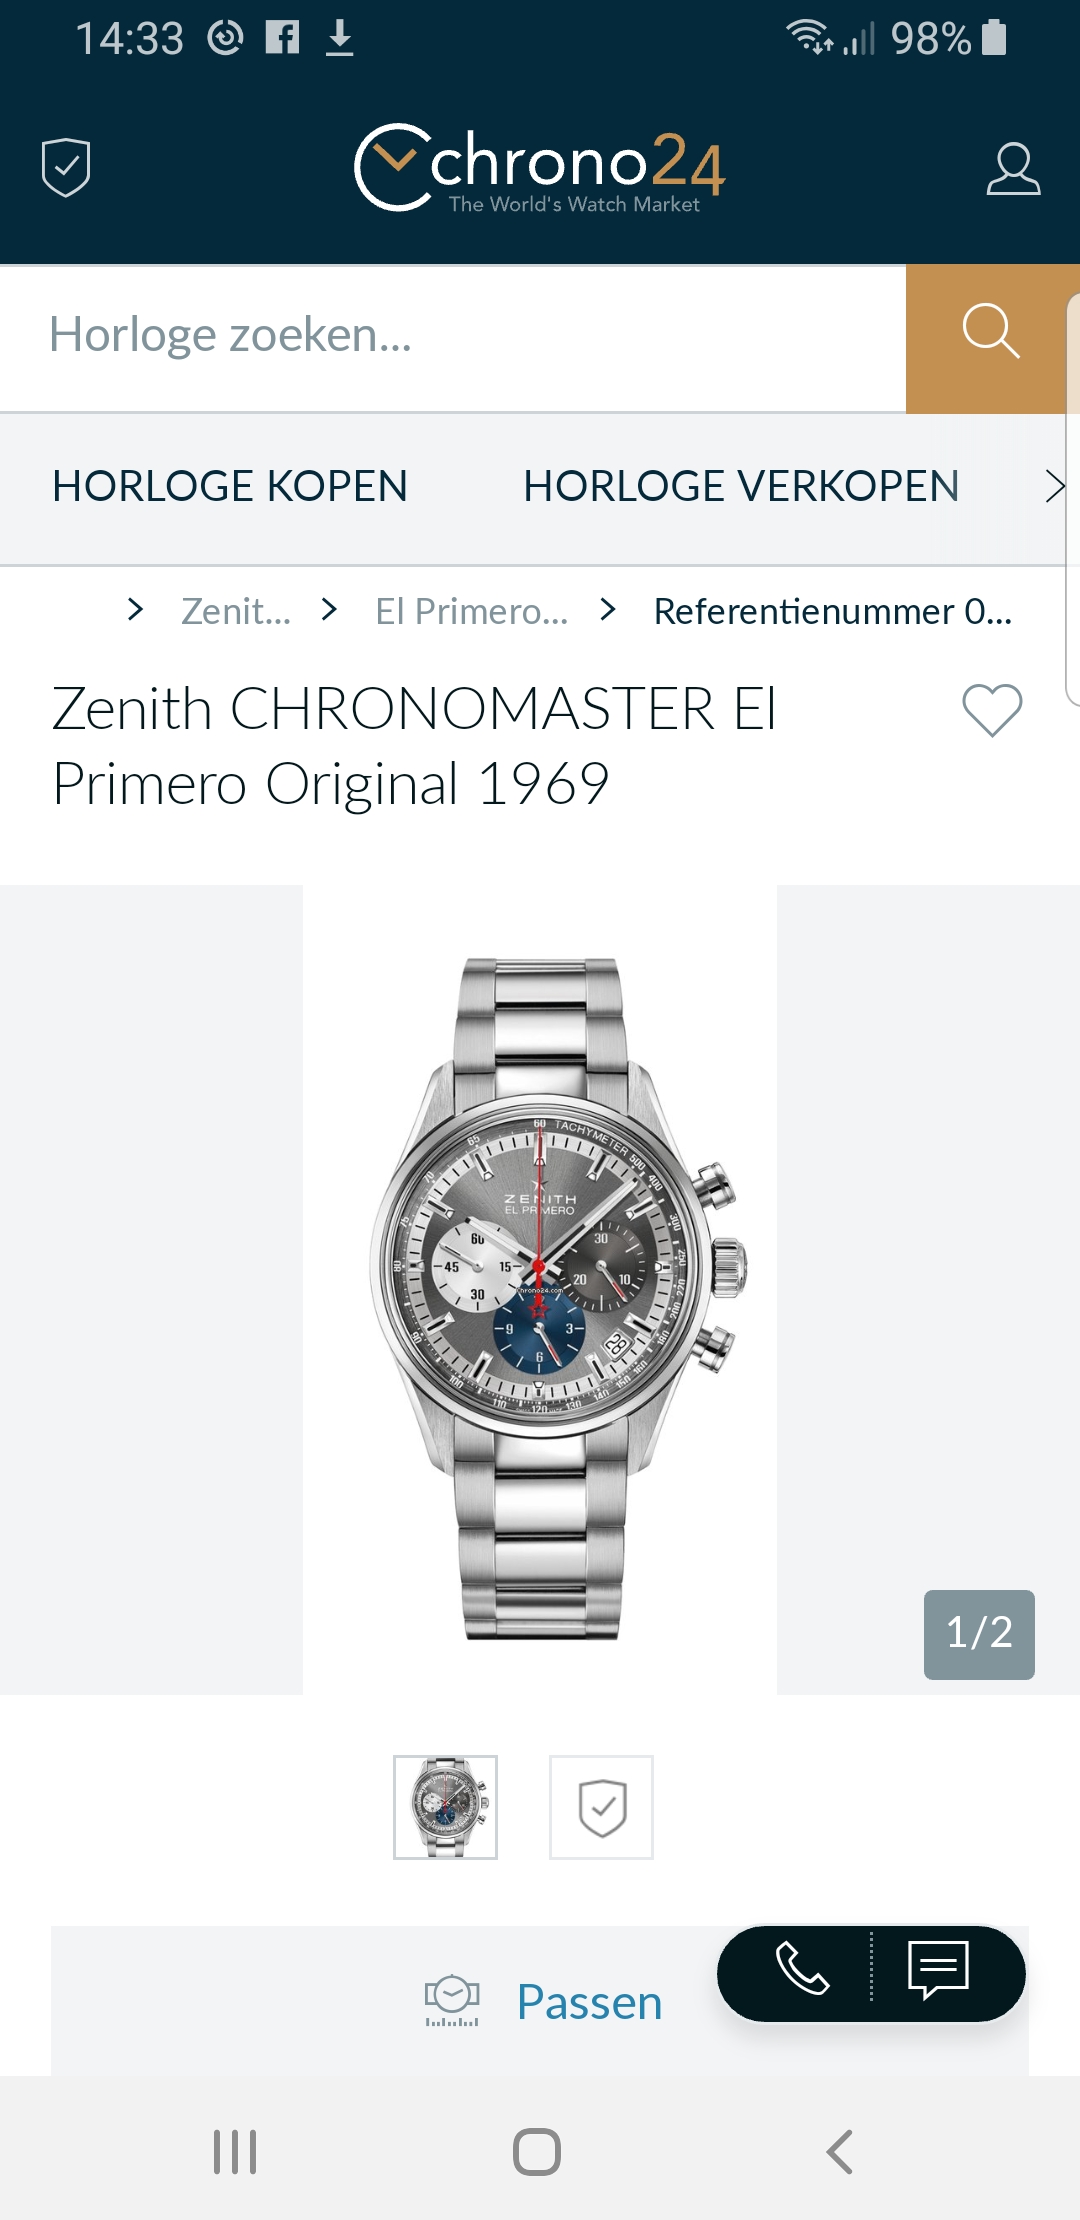The image size is (1080, 2220).
Task: Select the watch photo thumbnail
Action: coord(445,1807)
